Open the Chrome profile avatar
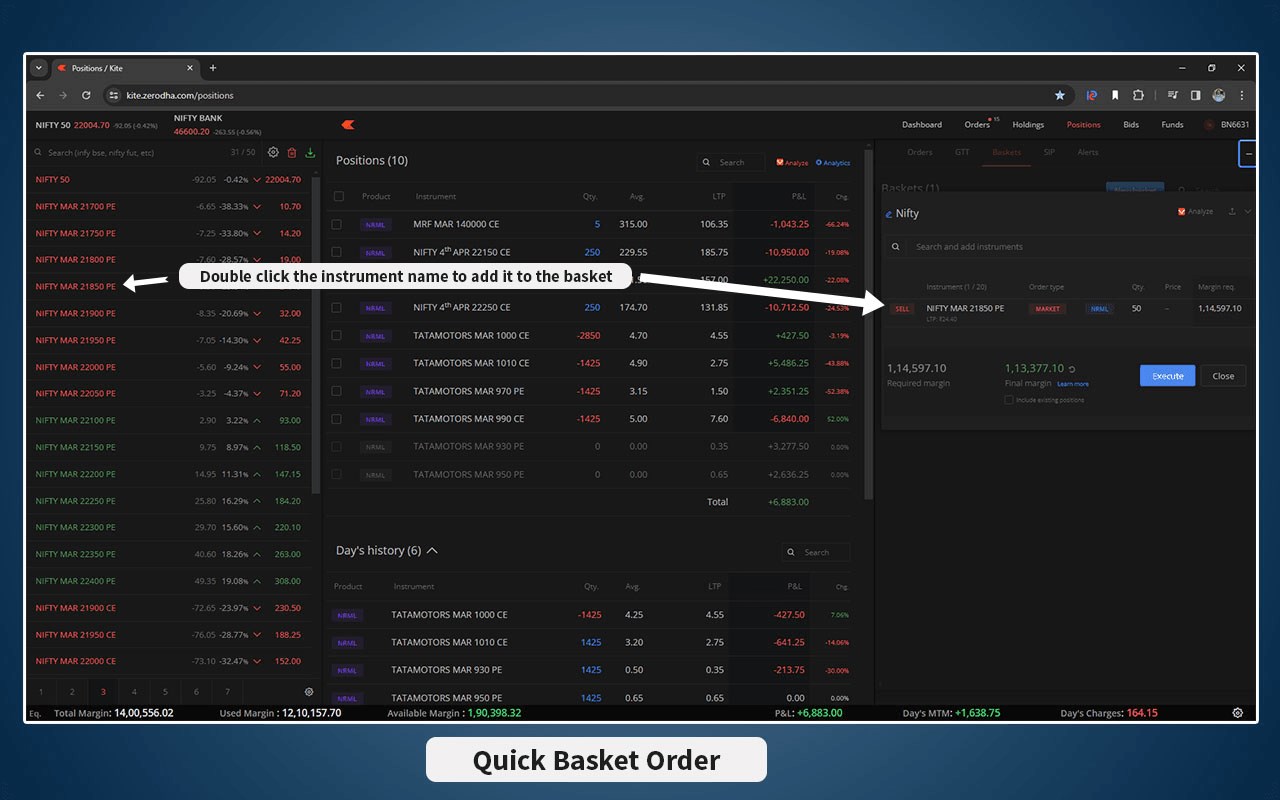1280x800 pixels. point(1219,95)
